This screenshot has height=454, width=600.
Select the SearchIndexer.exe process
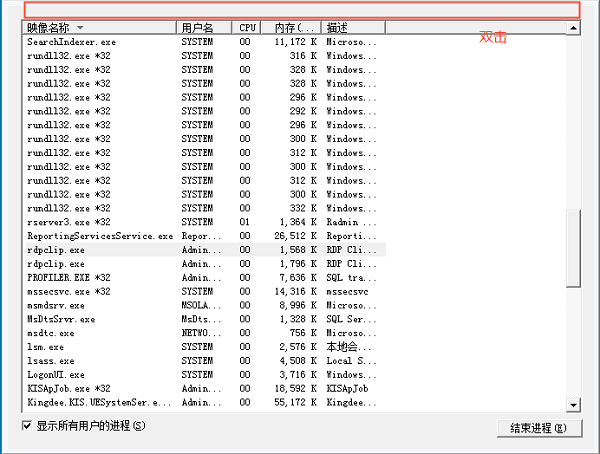[x=71, y=42]
